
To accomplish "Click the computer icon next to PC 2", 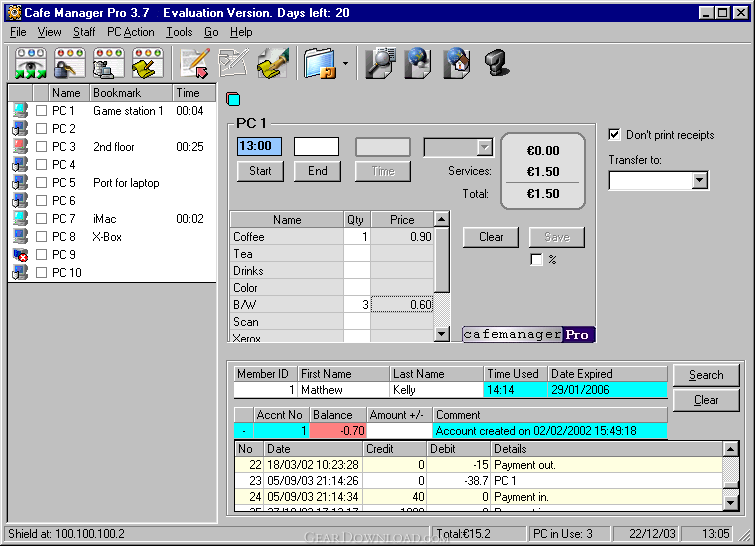I will pyautogui.click(x=20, y=129).
